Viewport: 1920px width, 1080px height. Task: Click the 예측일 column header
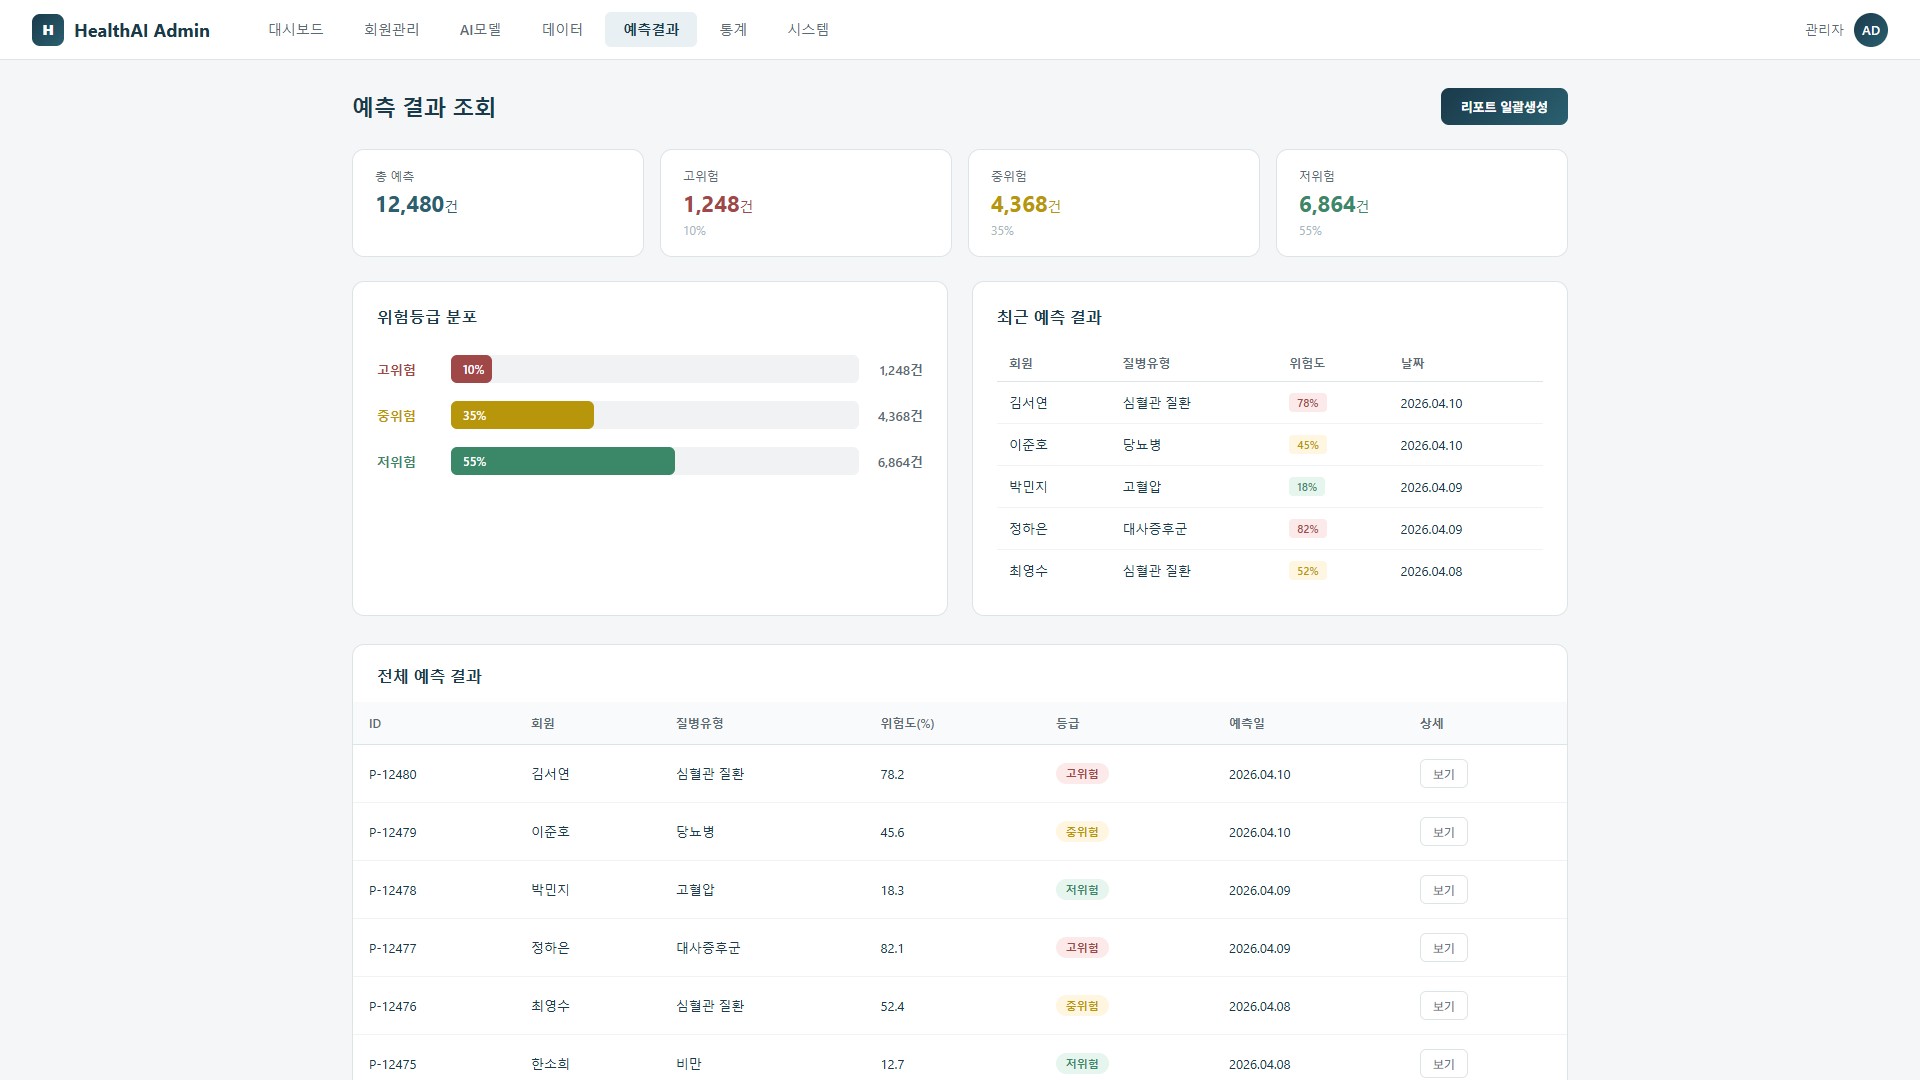pyautogui.click(x=1246, y=724)
